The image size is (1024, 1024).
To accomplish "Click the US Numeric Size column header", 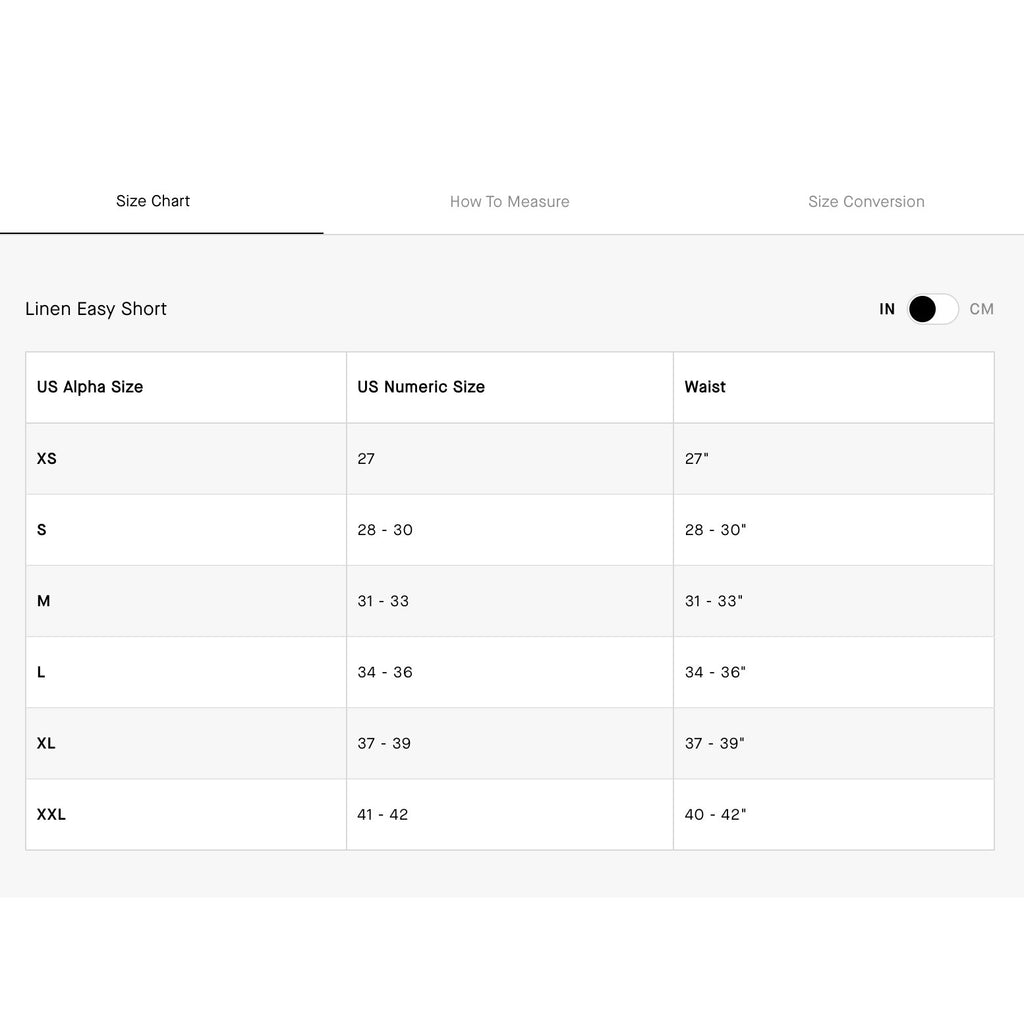I will pos(421,387).
